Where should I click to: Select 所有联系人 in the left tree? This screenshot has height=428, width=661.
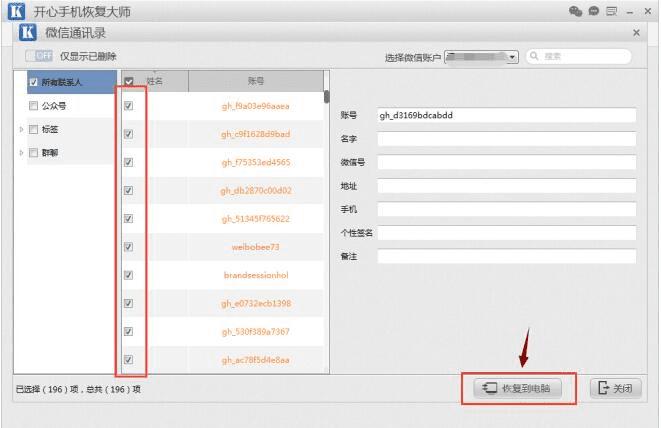click(x=62, y=82)
